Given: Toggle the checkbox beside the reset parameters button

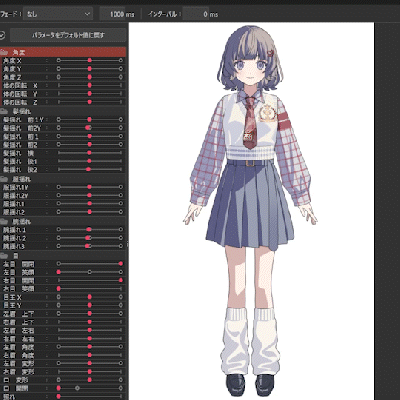Looking at the screenshot, I should pos(2,35).
